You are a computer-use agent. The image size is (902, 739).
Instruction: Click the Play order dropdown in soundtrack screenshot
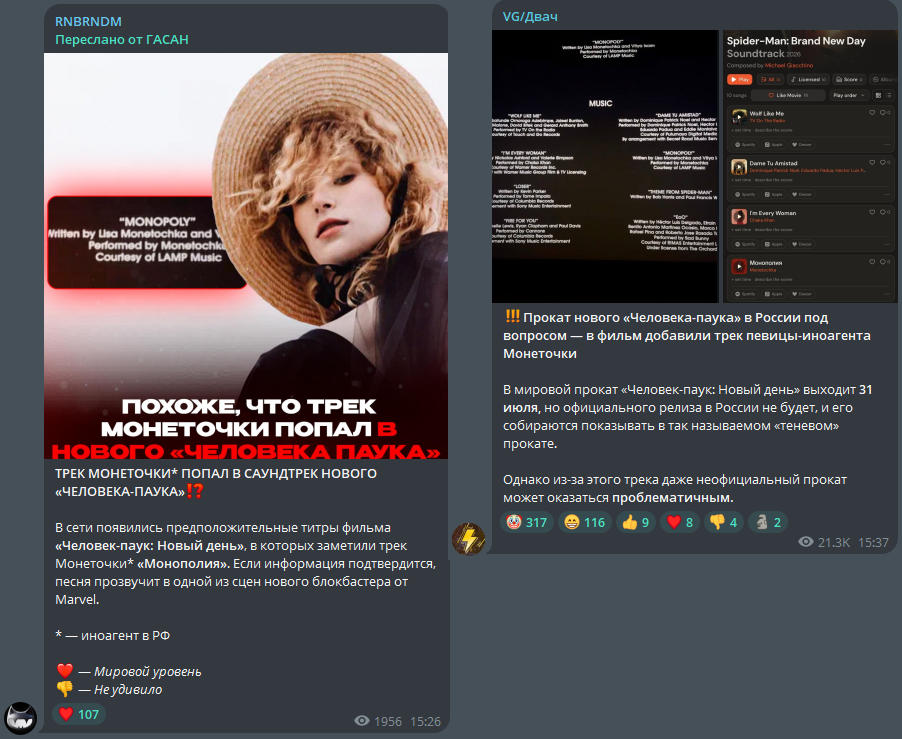point(849,95)
